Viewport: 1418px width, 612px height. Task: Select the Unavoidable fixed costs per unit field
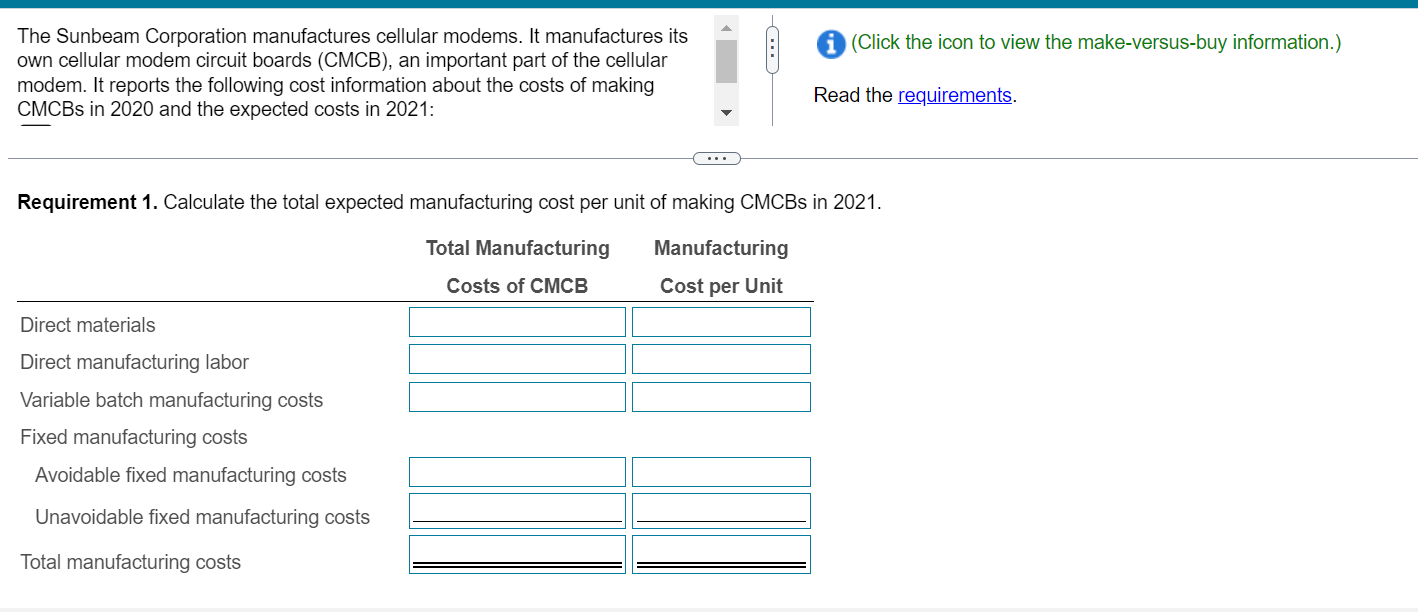720,509
